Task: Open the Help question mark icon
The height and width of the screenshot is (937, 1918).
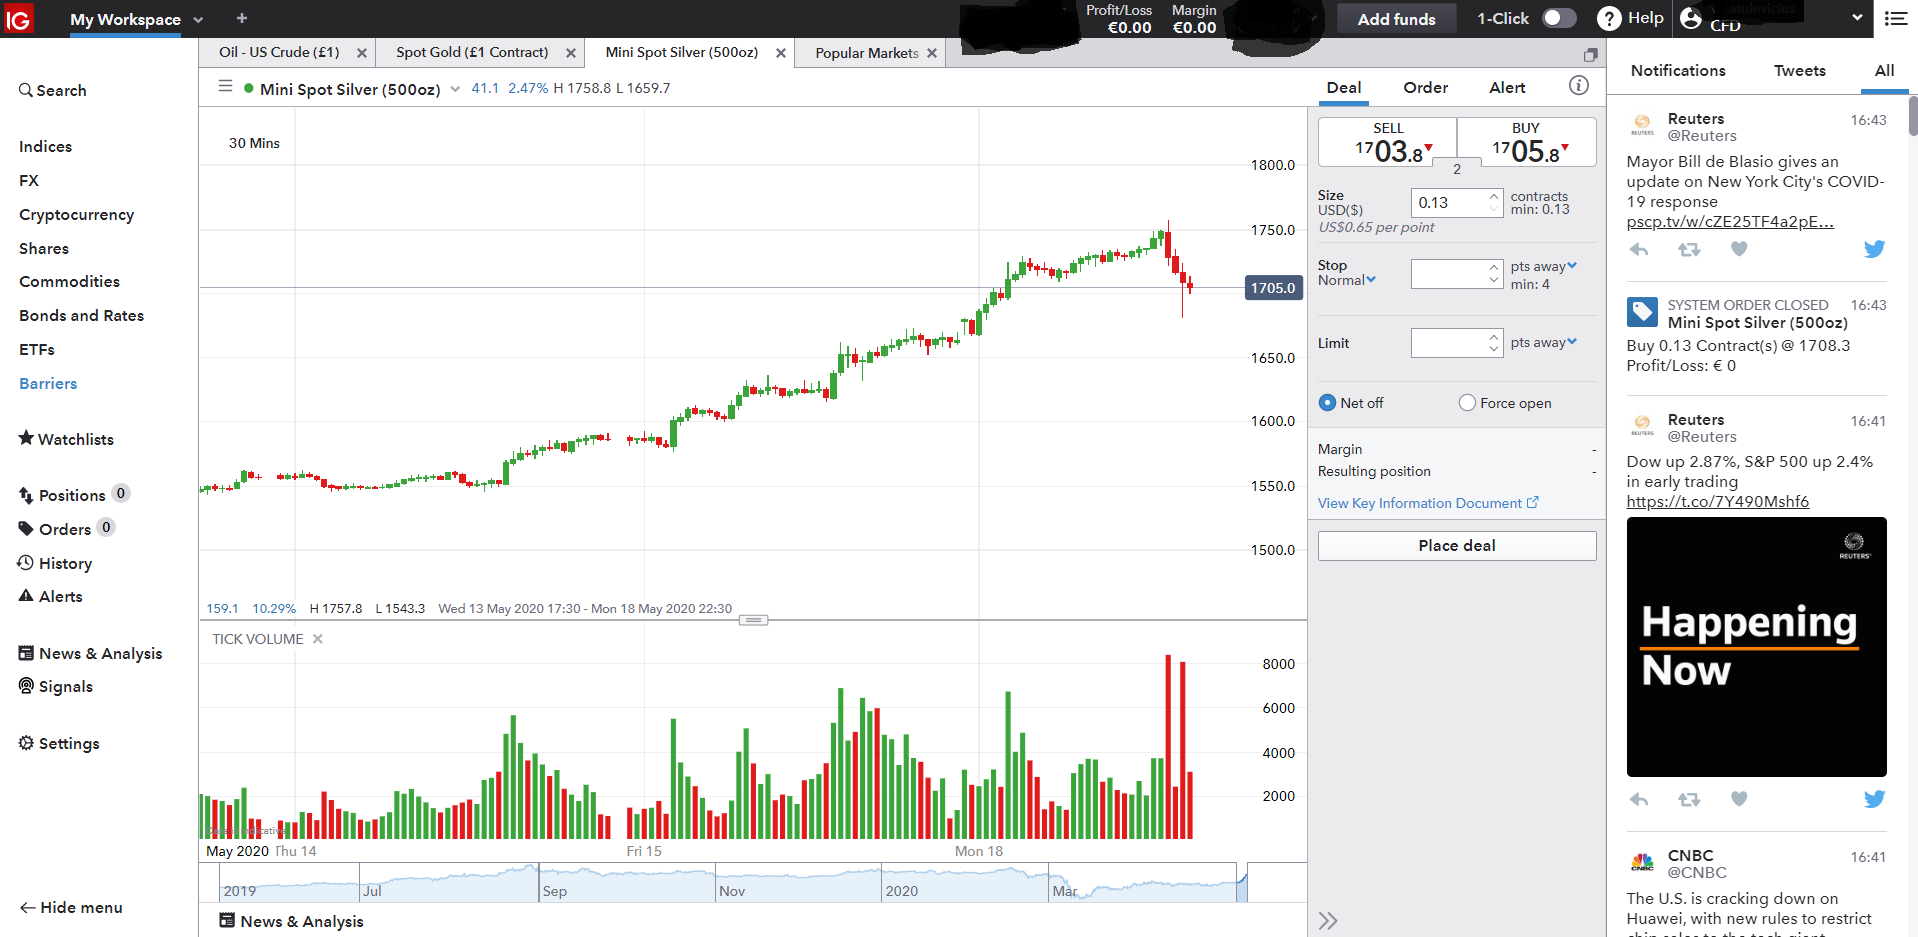Action: pos(1609,18)
